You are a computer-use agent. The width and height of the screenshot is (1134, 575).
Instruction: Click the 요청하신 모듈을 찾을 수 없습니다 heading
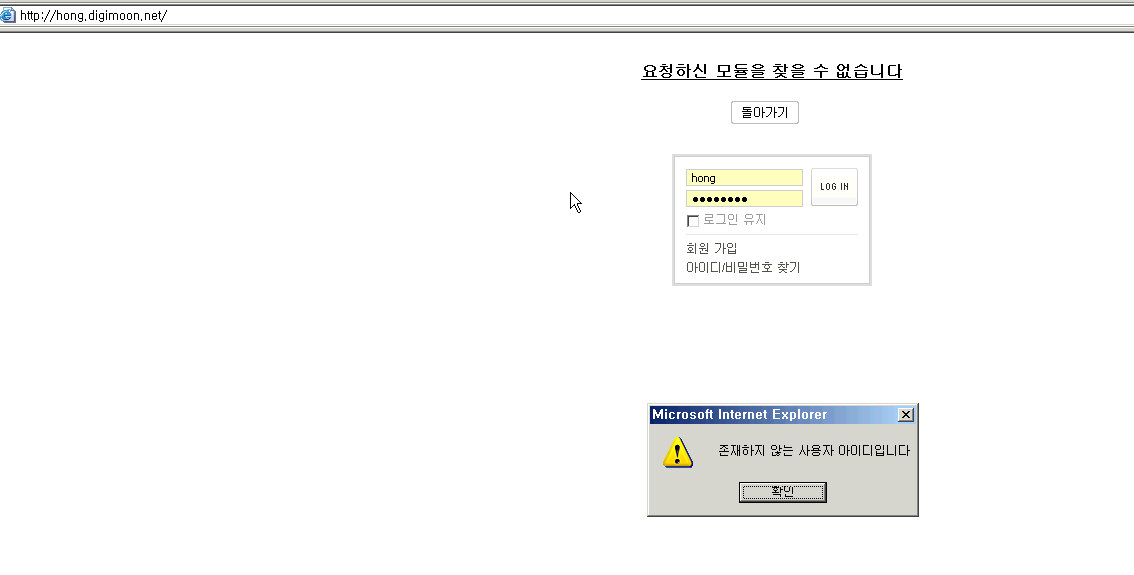pyautogui.click(x=772, y=71)
